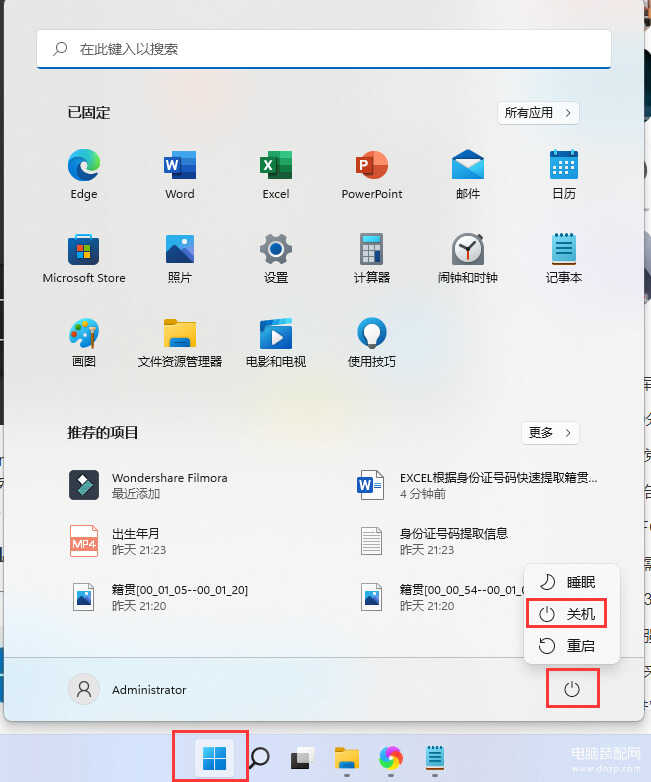The height and width of the screenshot is (782, 651).
Task: Click the search box 在此键入以搜索
Action: (324, 48)
